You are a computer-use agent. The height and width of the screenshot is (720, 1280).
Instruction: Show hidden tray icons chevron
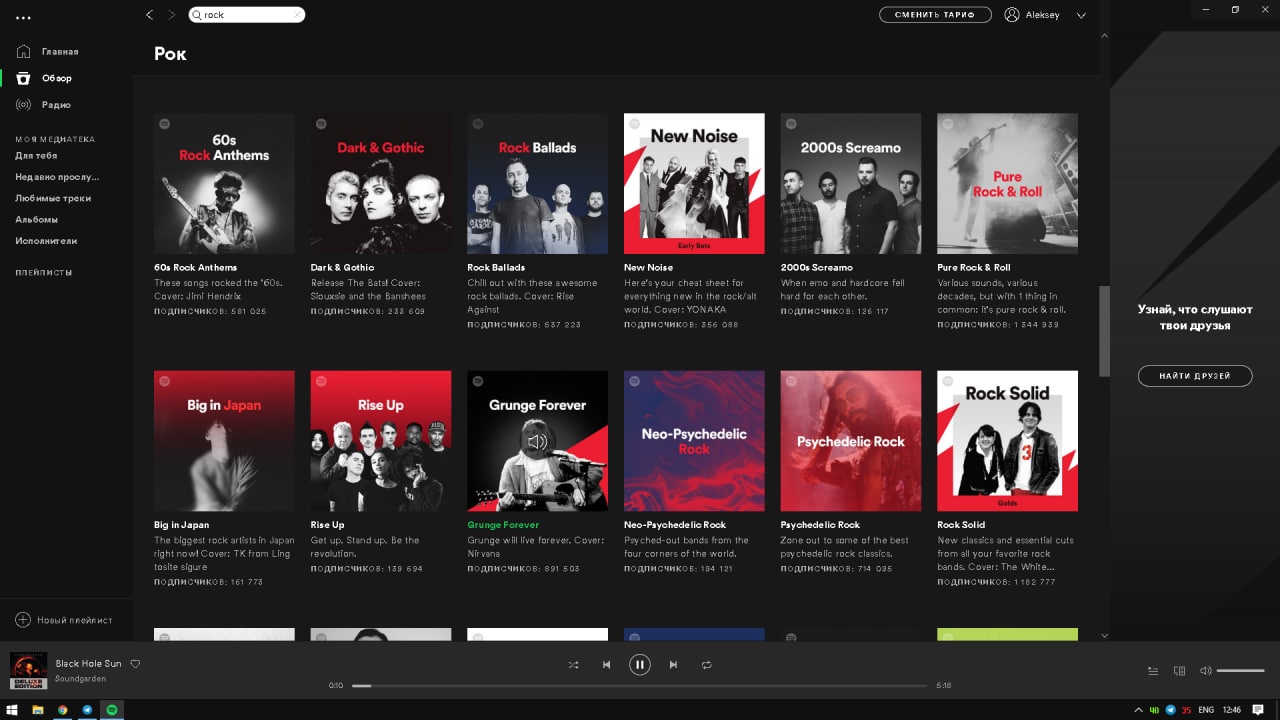[x=1137, y=710]
